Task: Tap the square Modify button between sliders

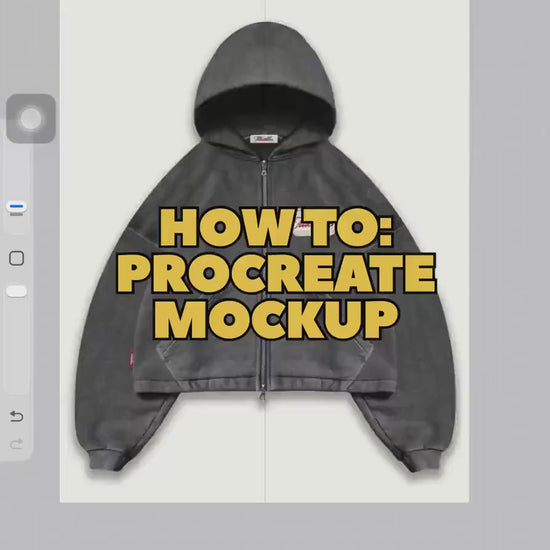Action: 16,258
